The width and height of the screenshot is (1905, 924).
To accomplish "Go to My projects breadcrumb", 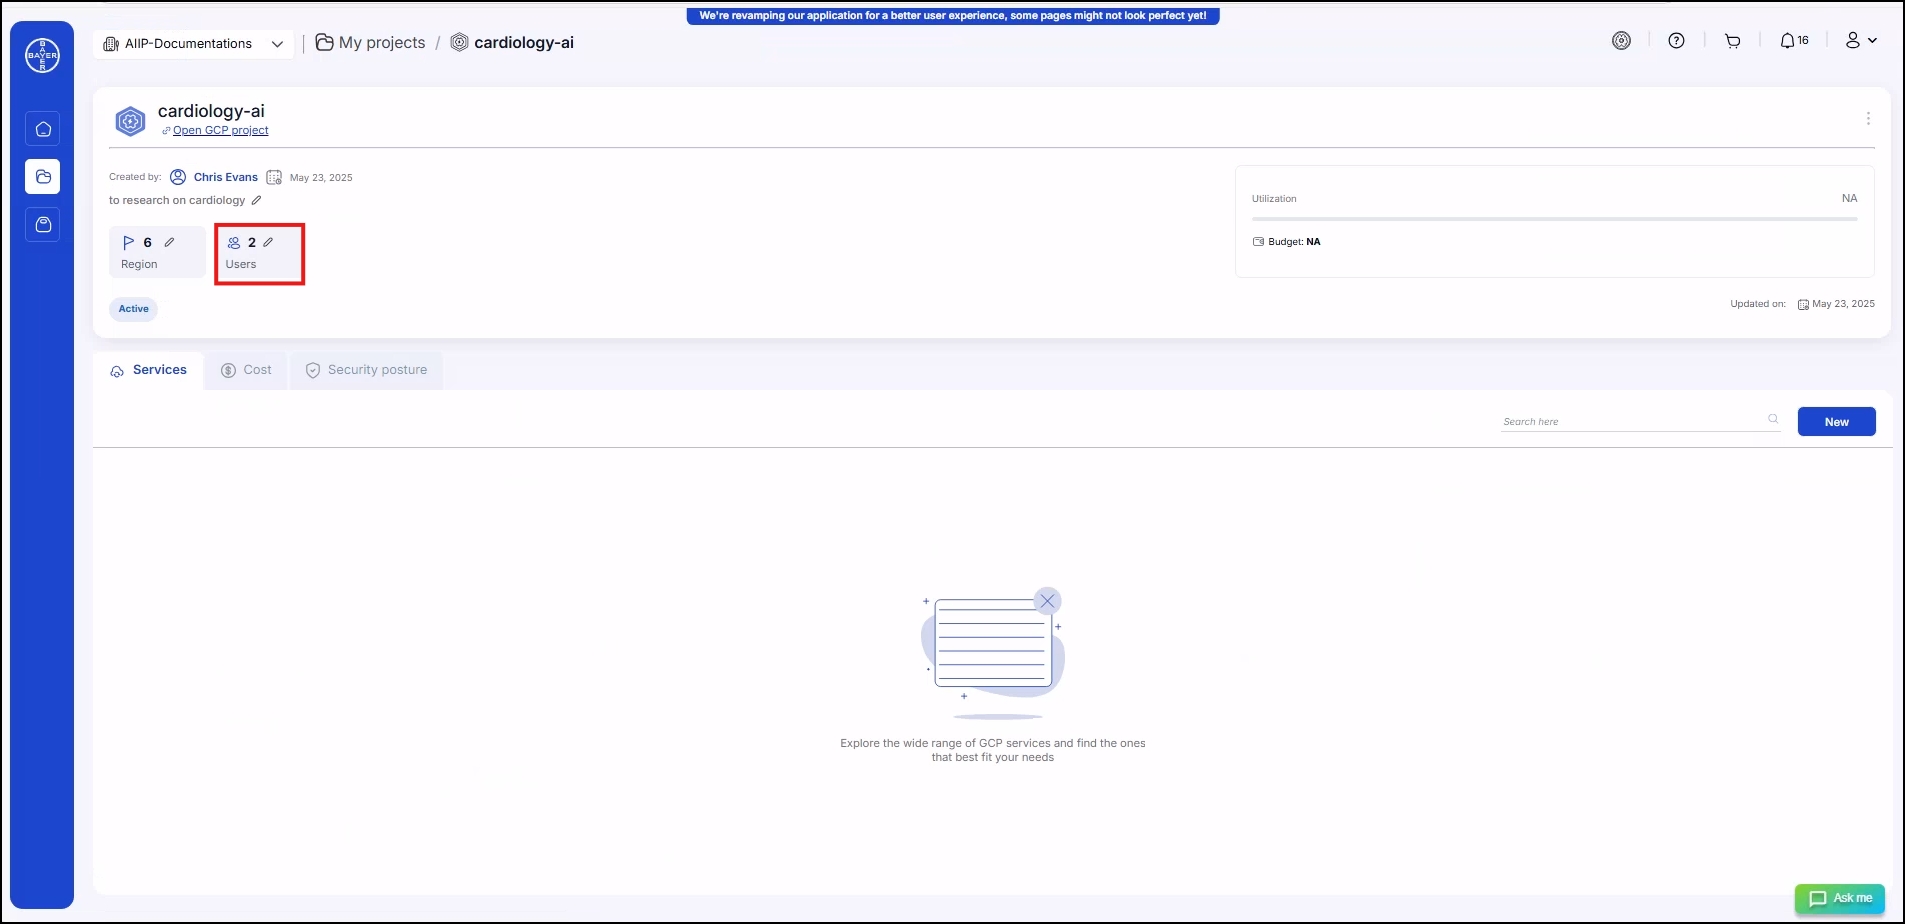I will [x=371, y=43].
